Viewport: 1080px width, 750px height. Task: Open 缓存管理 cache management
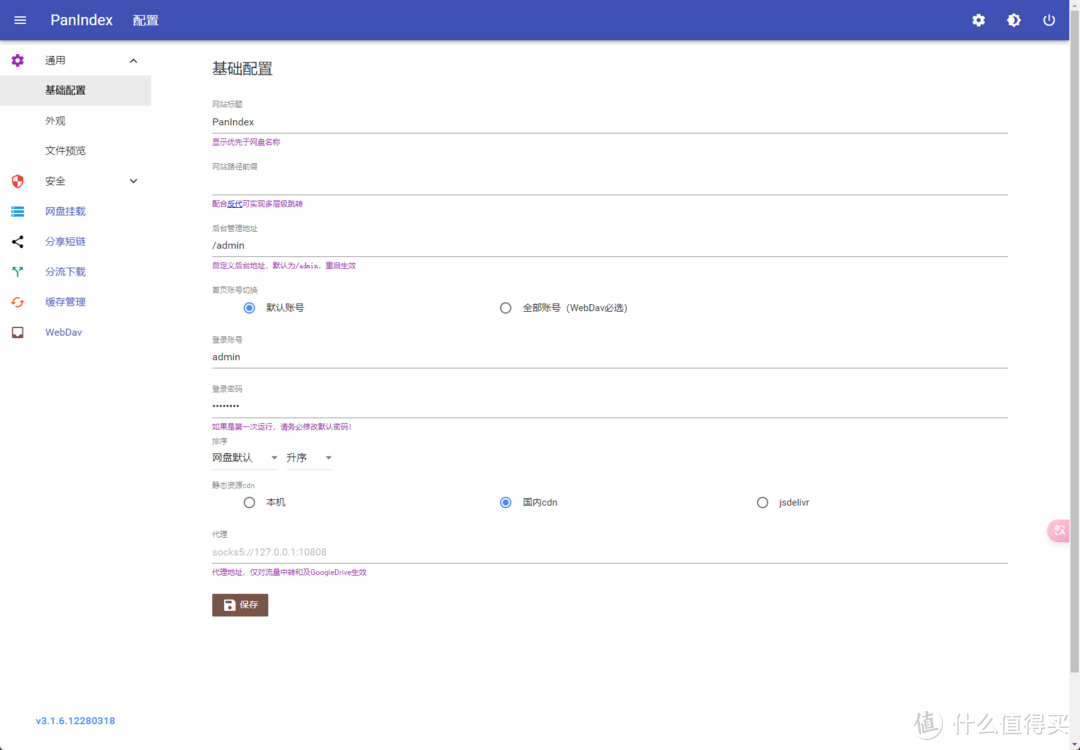tap(65, 301)
